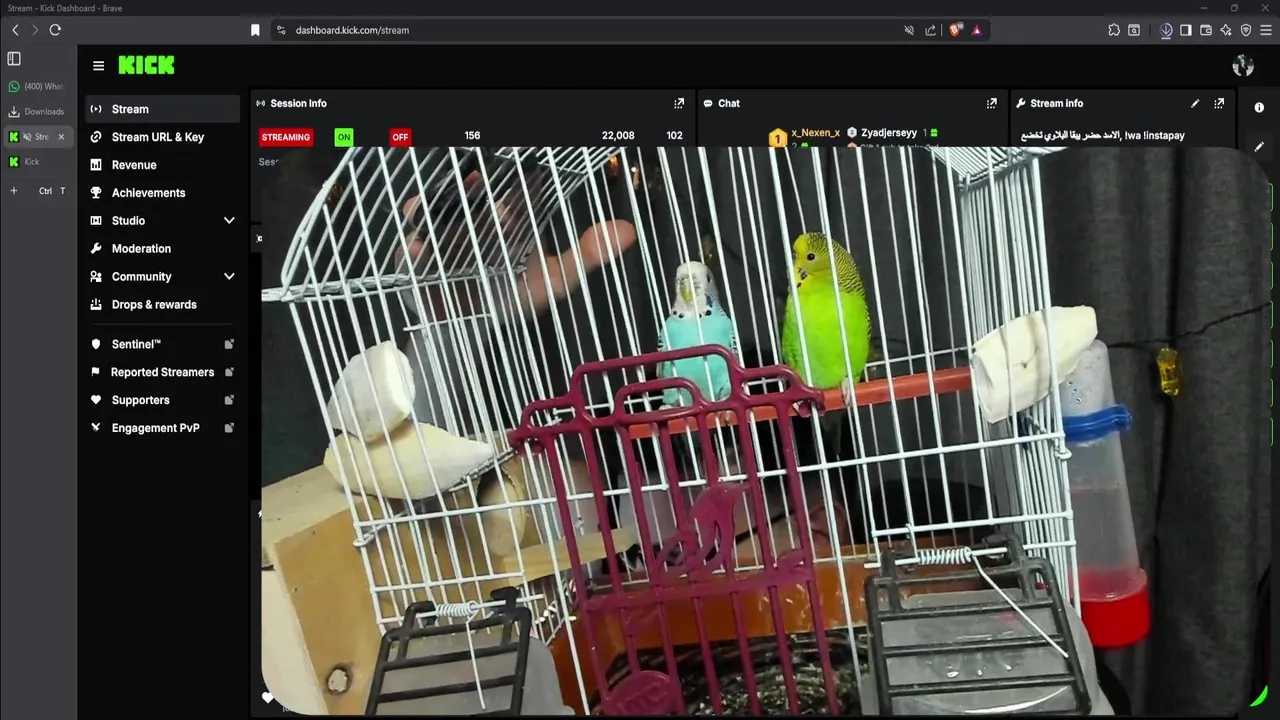Viewport: 1280px width, 720px height.
Task: Open the Leo AI sparkle icon
Action: (1226, 30)
